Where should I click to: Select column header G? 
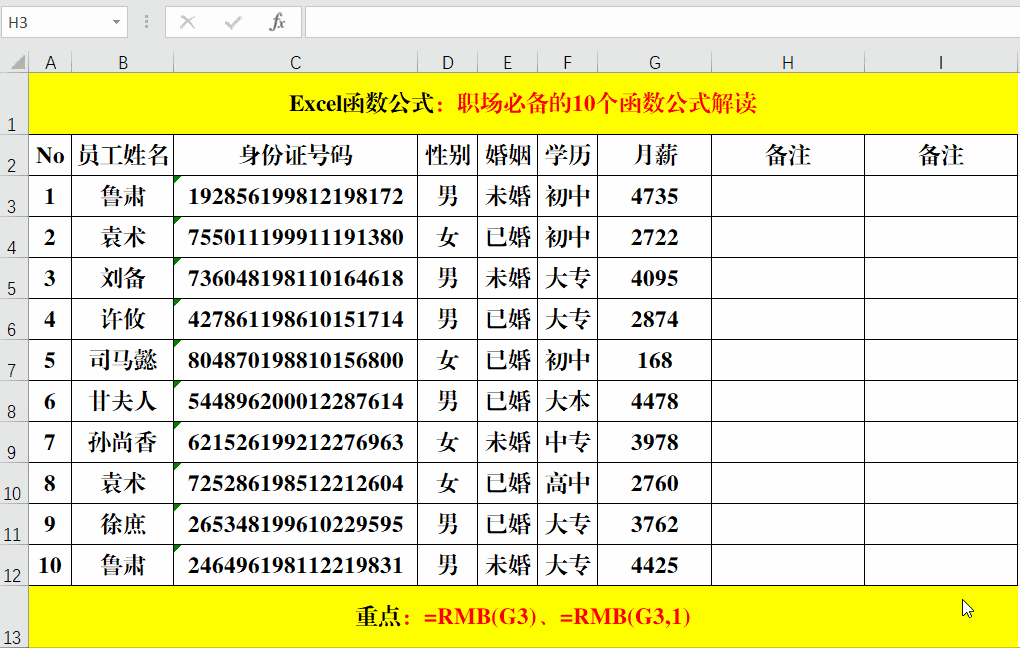point(654,62)
